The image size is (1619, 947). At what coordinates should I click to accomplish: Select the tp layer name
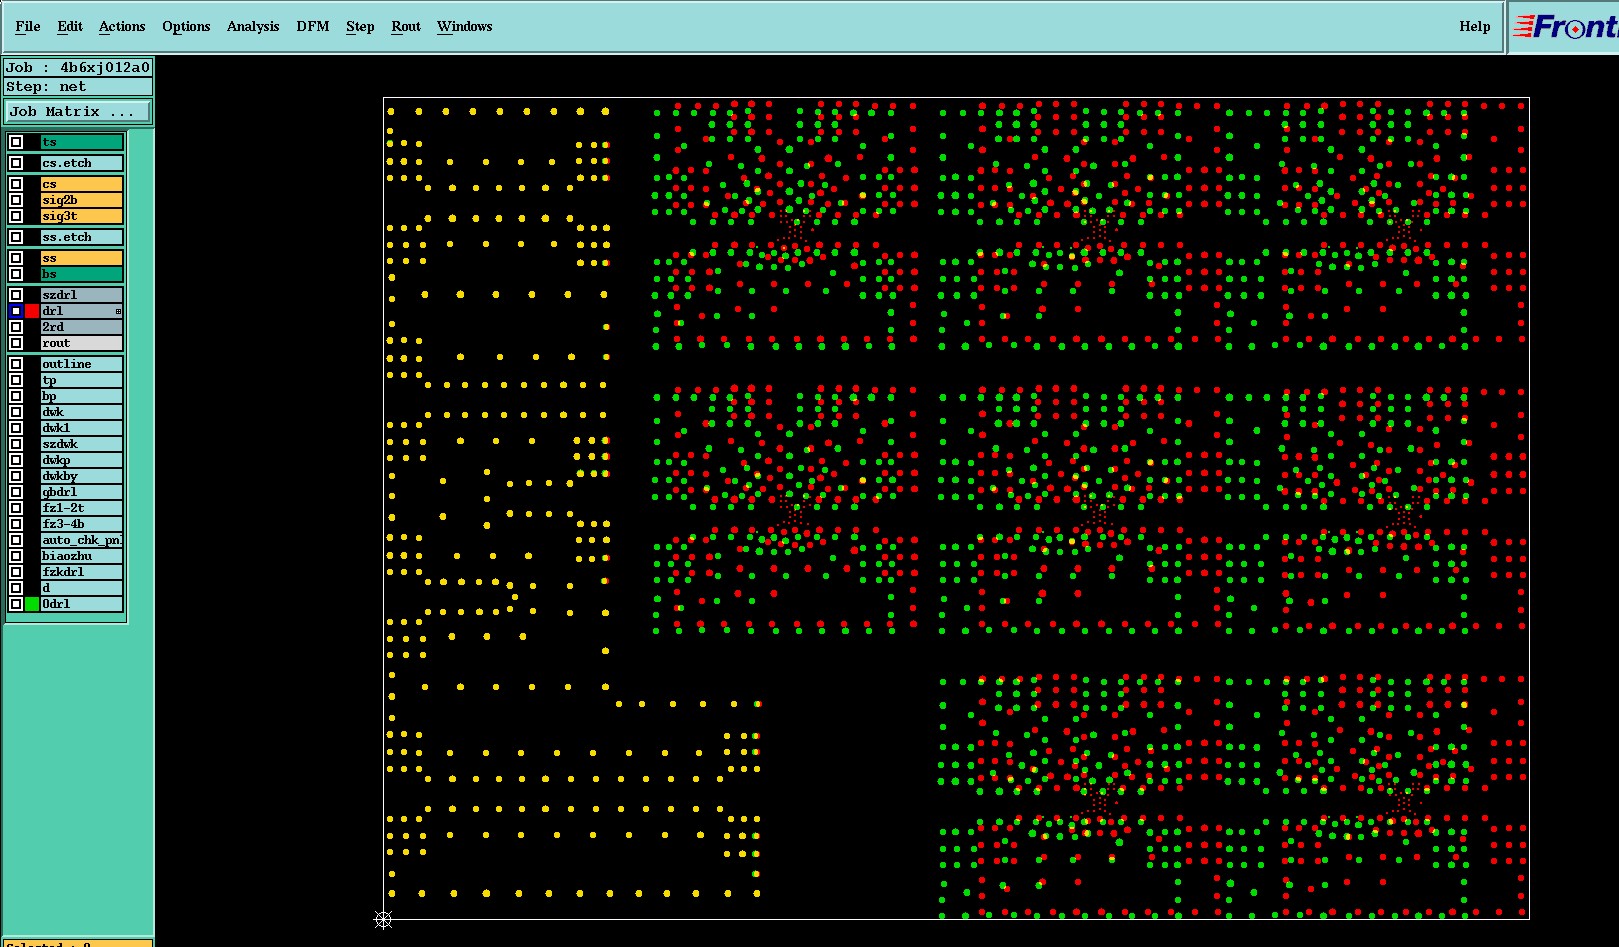click(x=82, y=380)
